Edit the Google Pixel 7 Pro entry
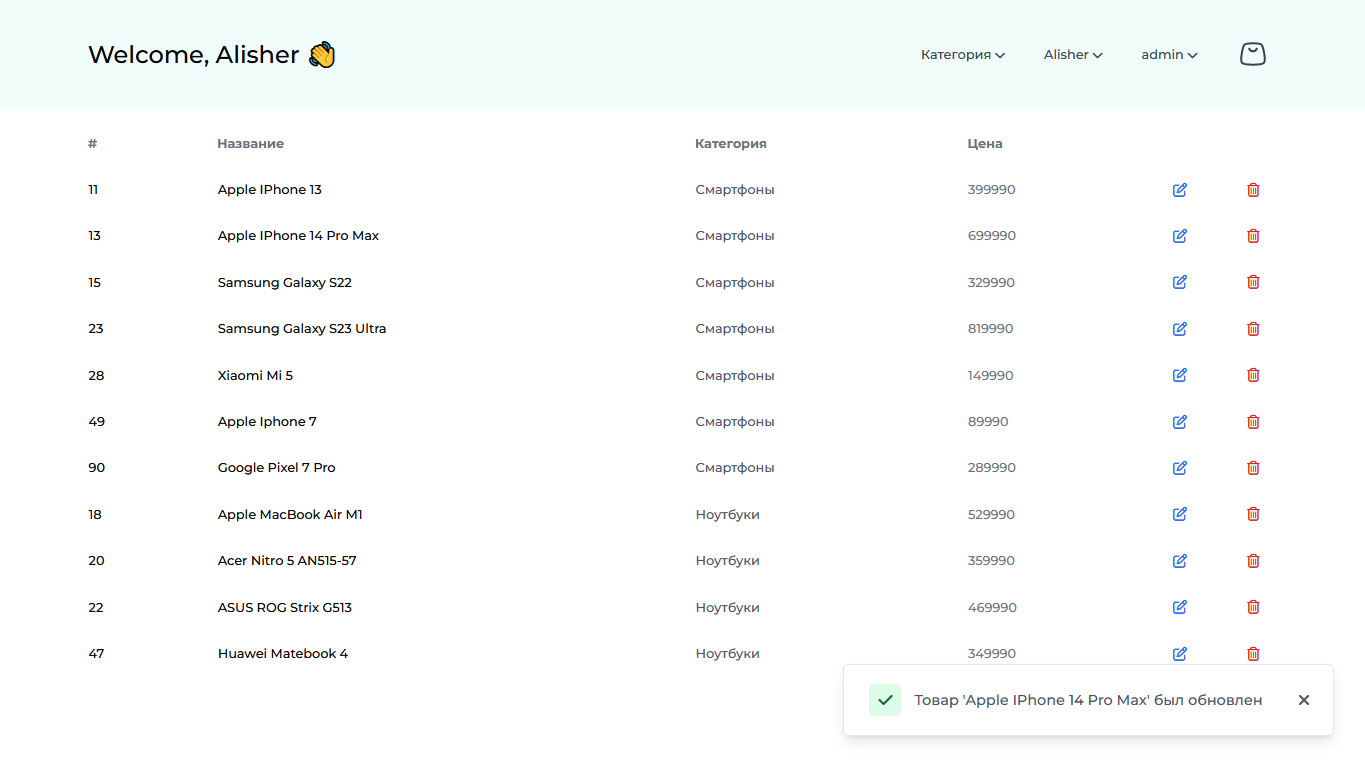This screenshot has height=767, width=1365. [1179, 467]
